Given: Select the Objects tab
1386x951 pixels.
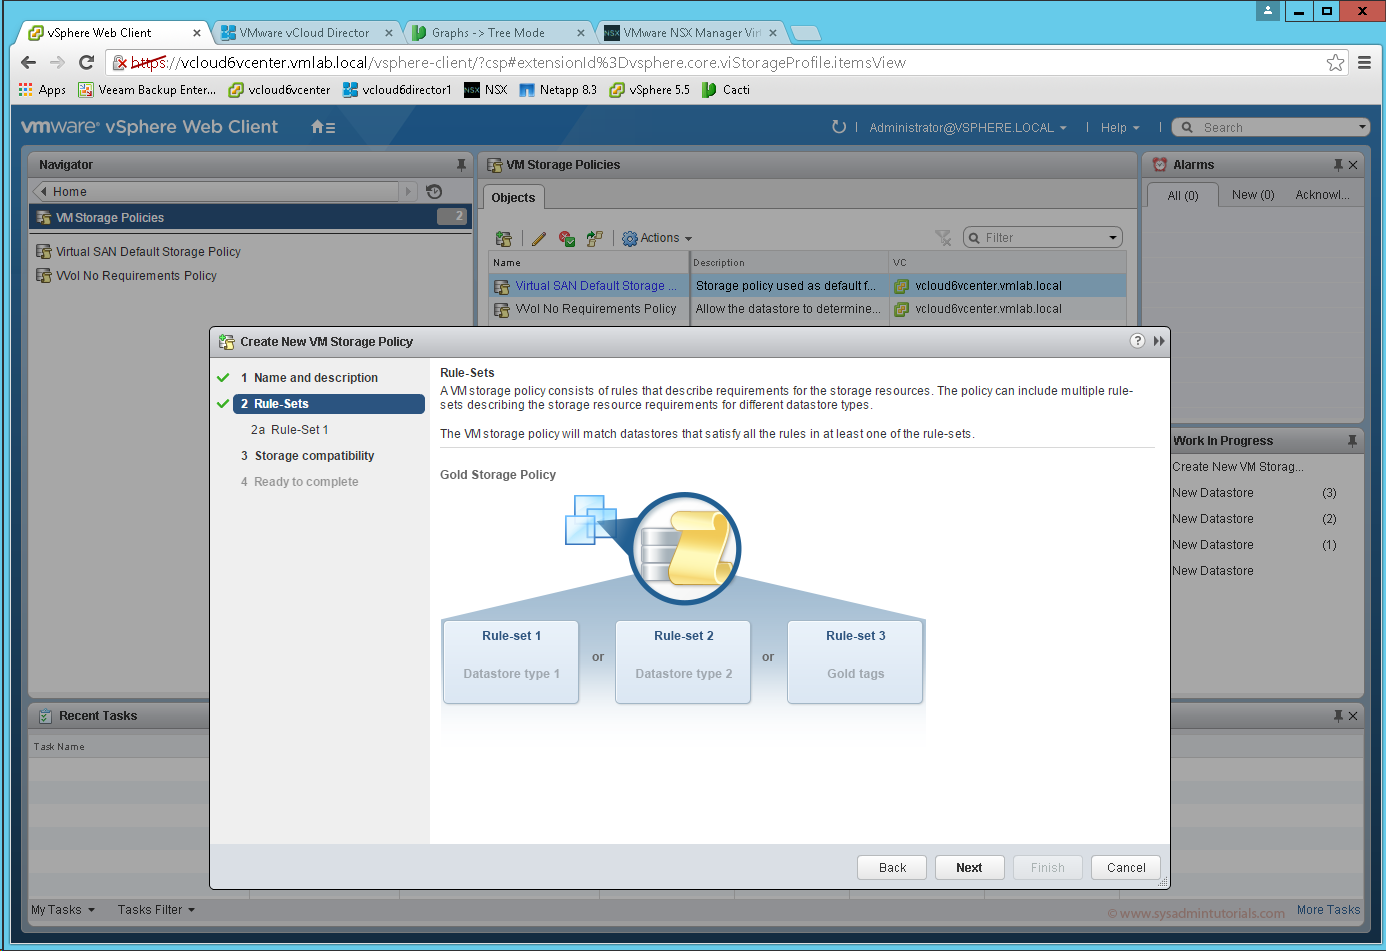Looking at the screenshot, I should [513, 198].
